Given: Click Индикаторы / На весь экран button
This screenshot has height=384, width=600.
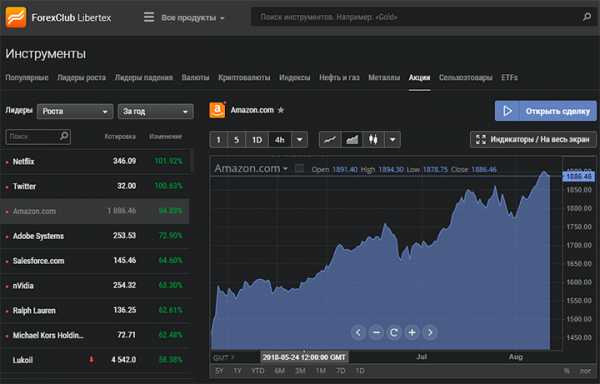Looking at the screenshot, I should [x=533, y=140].
